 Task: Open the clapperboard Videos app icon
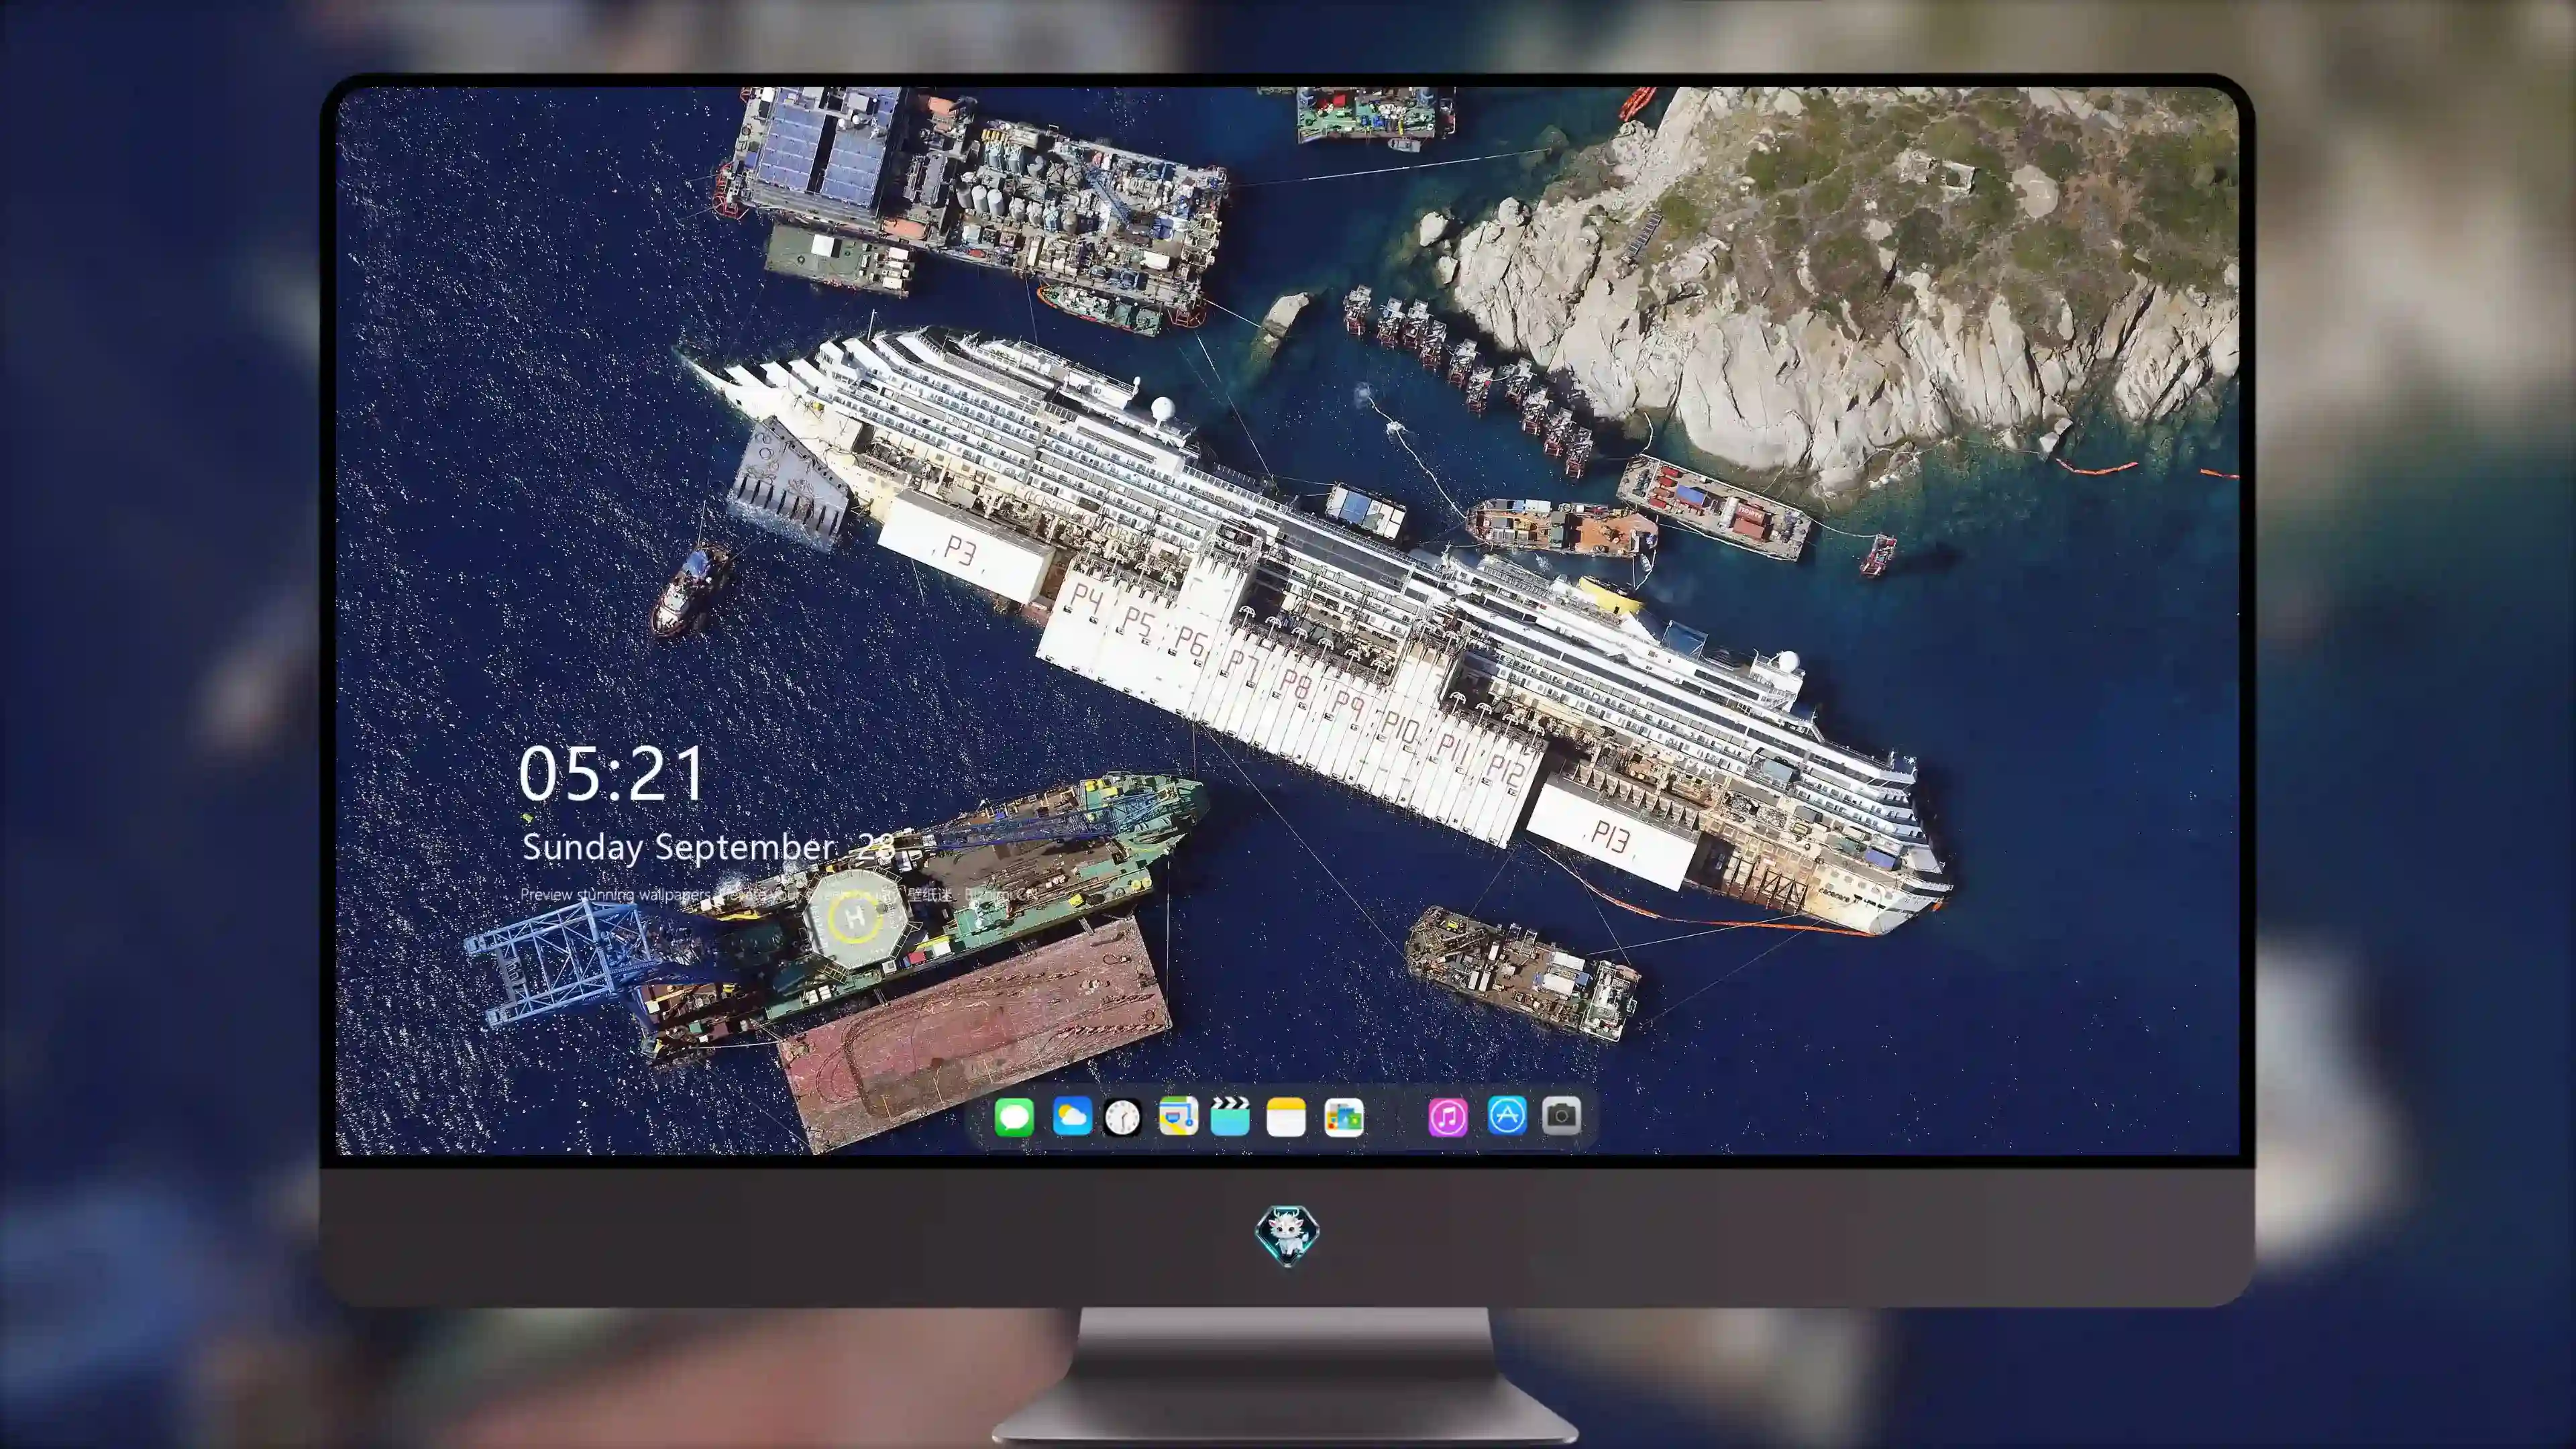(x=1230, y=1116)
